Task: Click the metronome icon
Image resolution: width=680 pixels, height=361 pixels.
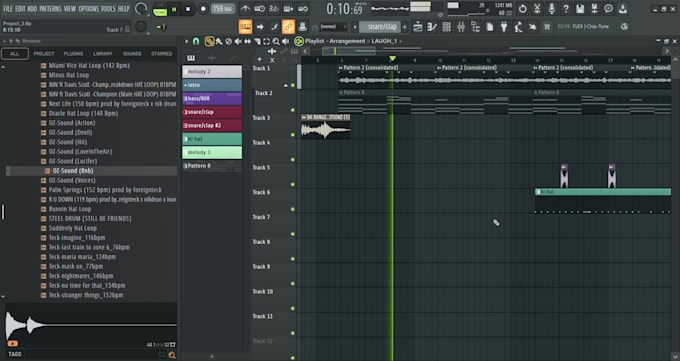Action: pos(245,9)
